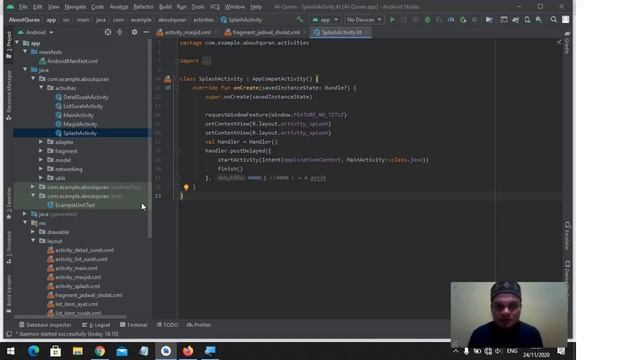Click the volume icon in system tray
Viewport: 640px width, 360px height.
point(498,351)
